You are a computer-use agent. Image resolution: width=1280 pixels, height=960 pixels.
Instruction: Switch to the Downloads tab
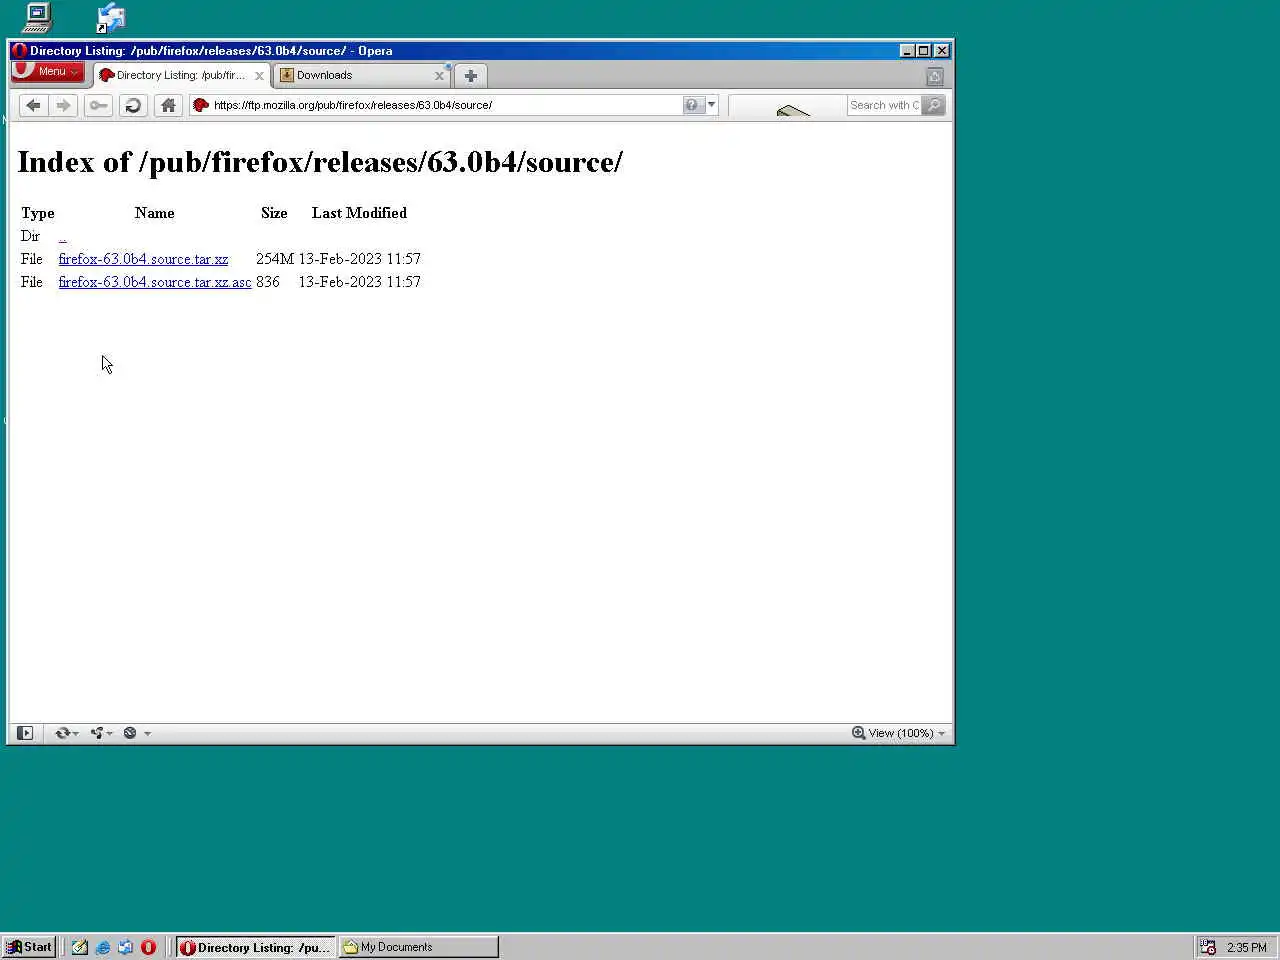(360, 75)
